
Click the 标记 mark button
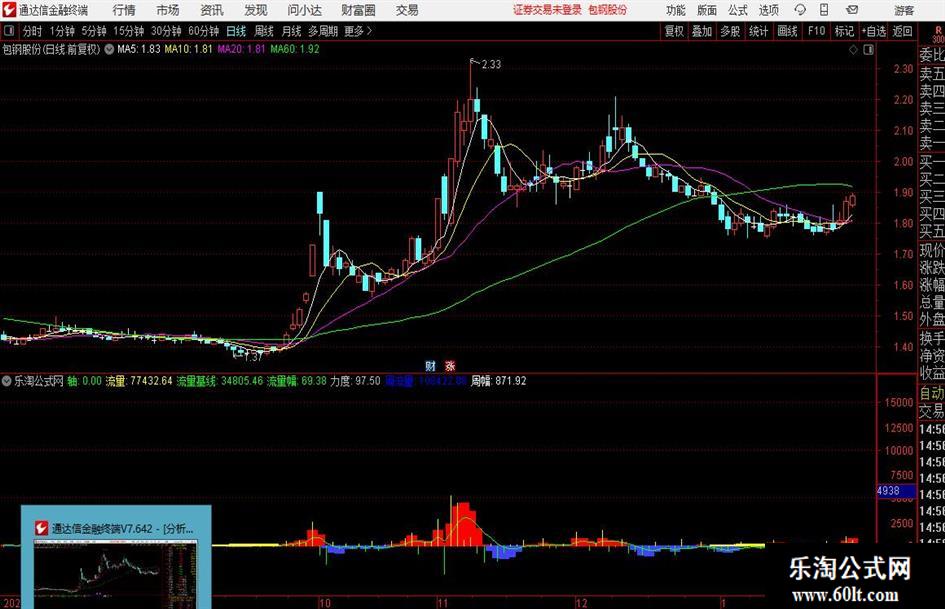click(844, 31)
